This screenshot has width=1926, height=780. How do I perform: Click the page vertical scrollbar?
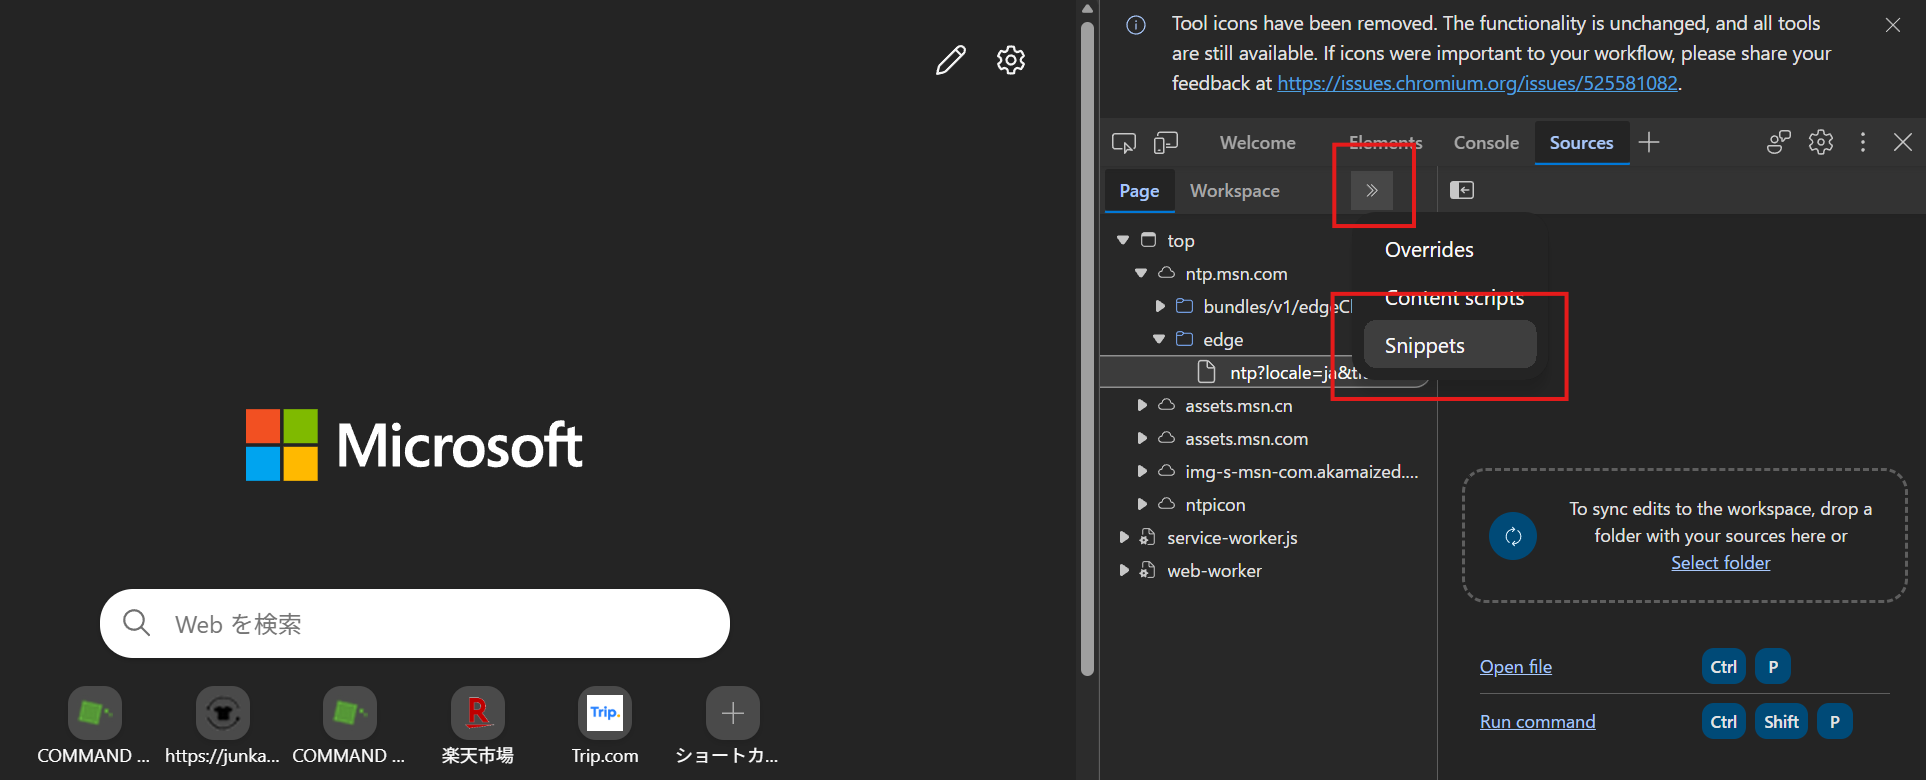click(1088, 347)
